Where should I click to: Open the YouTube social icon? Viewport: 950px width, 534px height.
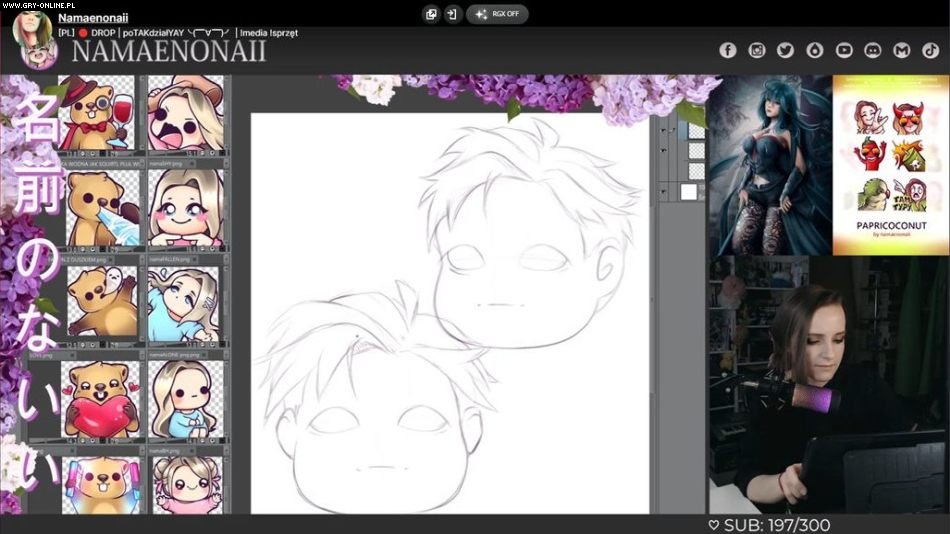844,50
